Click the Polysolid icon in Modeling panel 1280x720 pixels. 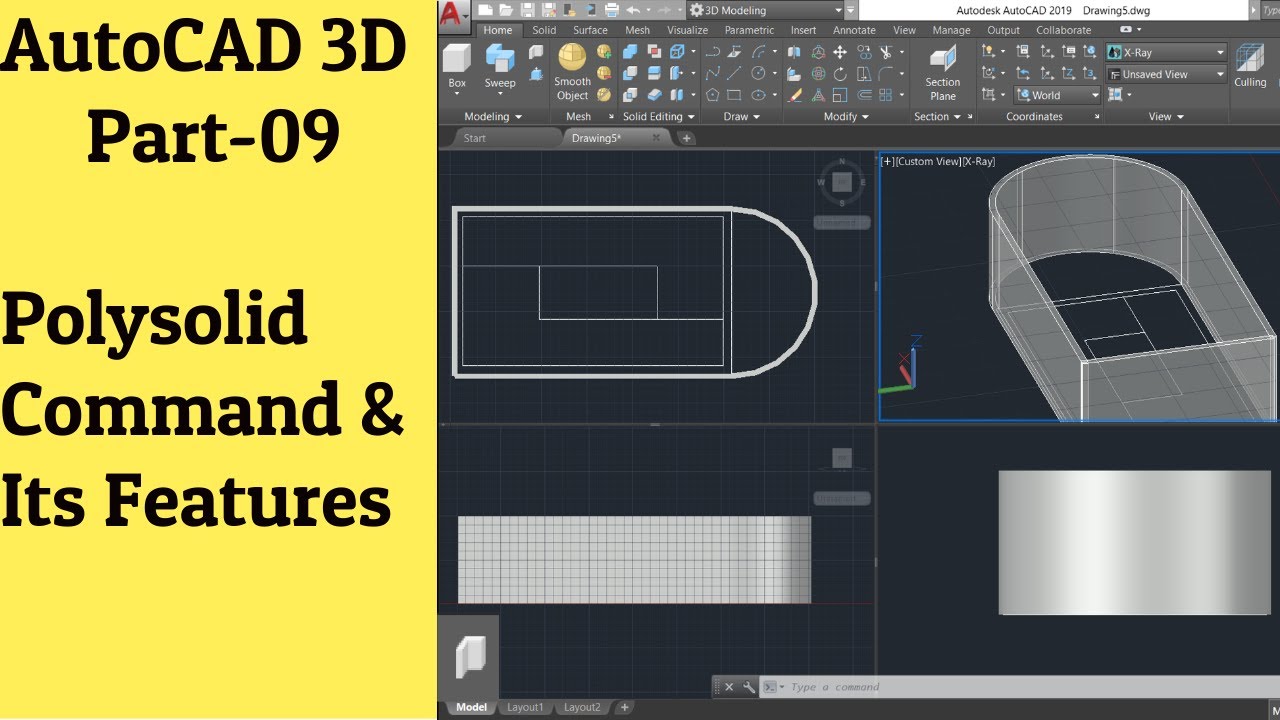(x=536, y=52)
